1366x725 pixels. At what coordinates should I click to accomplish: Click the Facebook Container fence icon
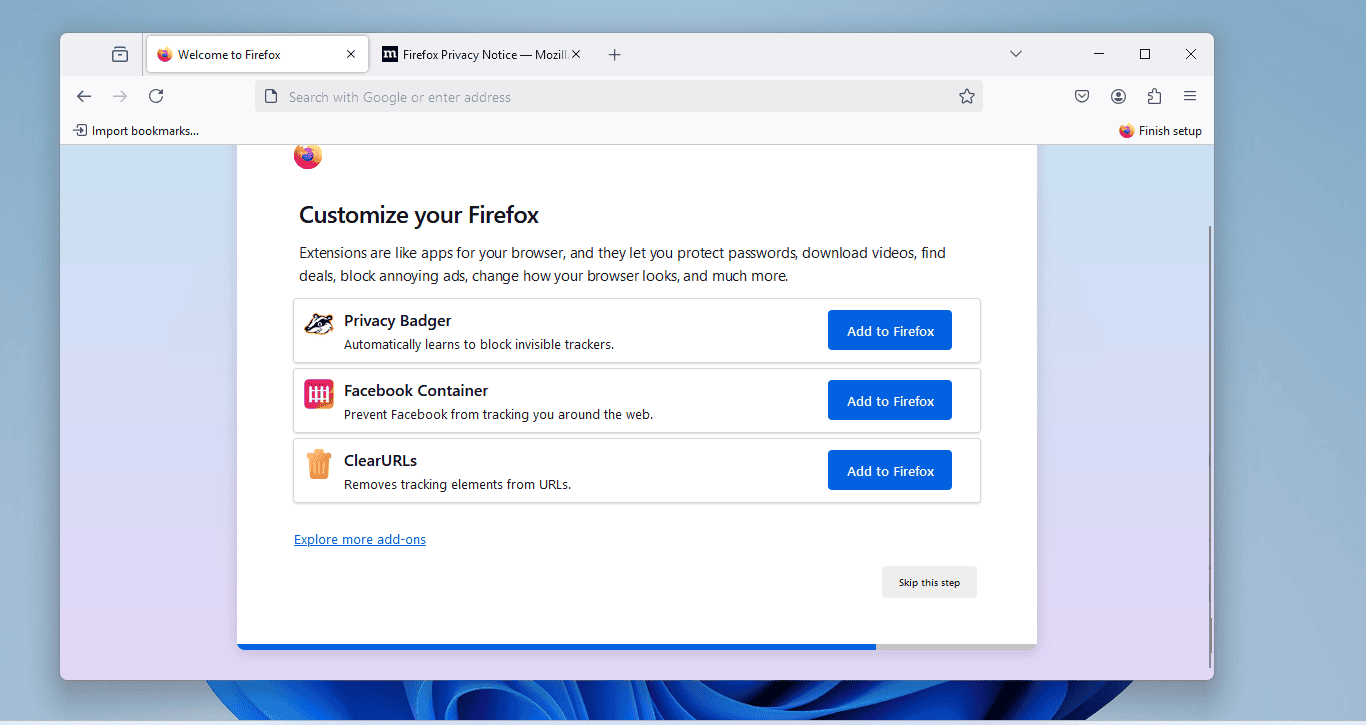(319, 394)
